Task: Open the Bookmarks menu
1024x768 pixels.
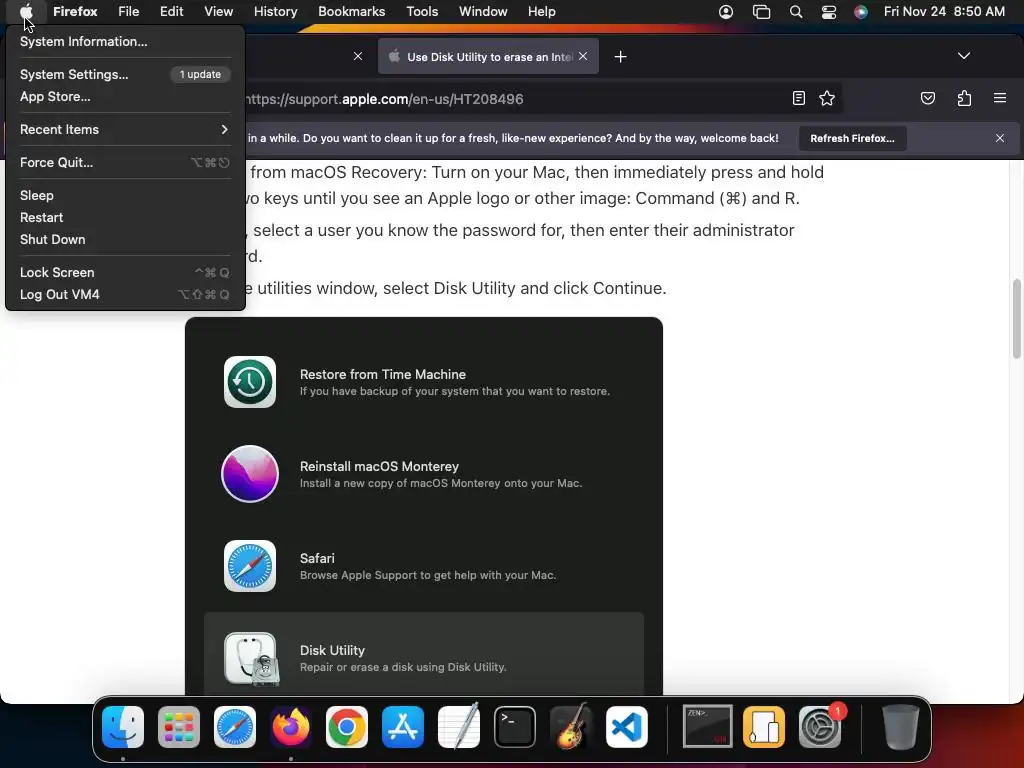Action: point(351,12)
